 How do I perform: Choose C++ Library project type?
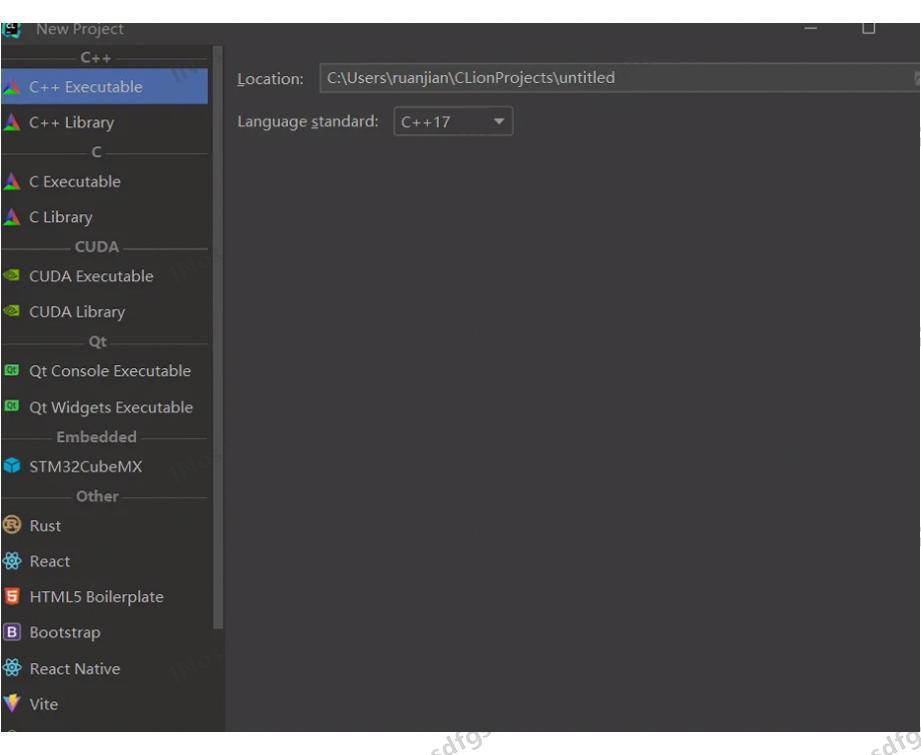pos(105,122)
